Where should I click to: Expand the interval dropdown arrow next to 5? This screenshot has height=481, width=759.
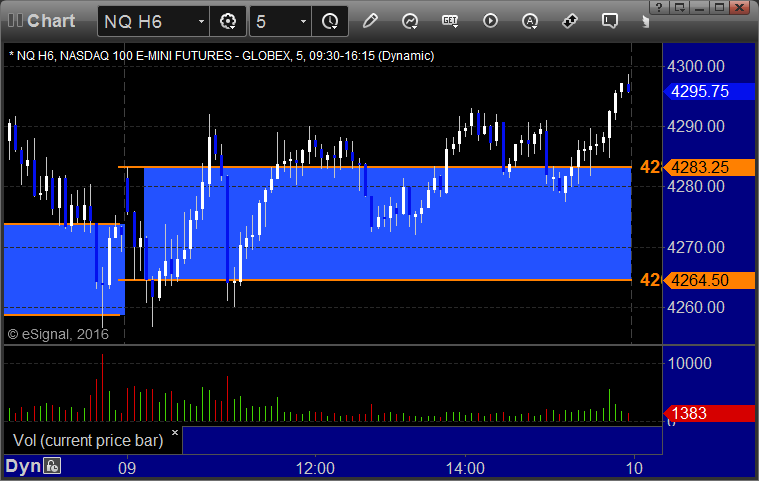304,22
